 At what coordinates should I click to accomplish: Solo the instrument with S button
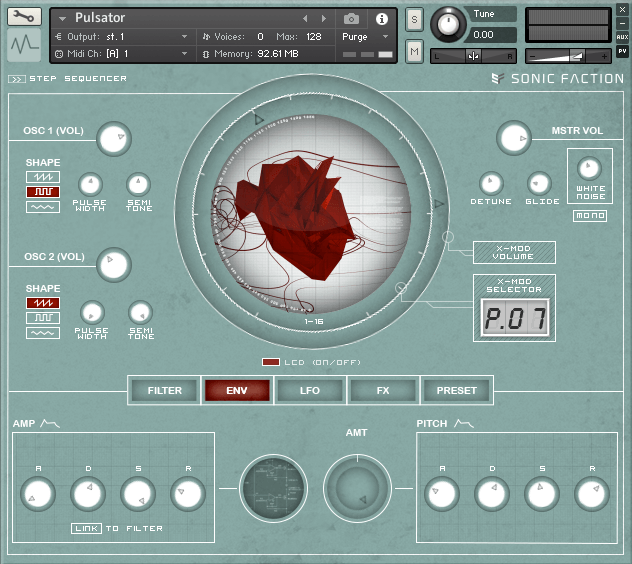click(414, 19)
